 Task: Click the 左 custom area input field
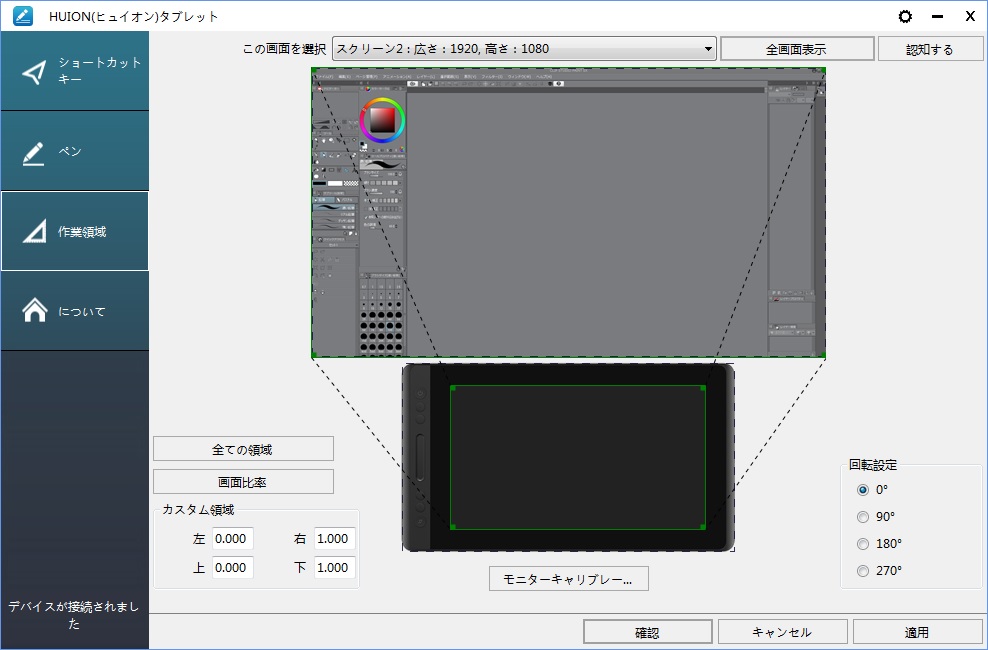click(x=232, y=539)
